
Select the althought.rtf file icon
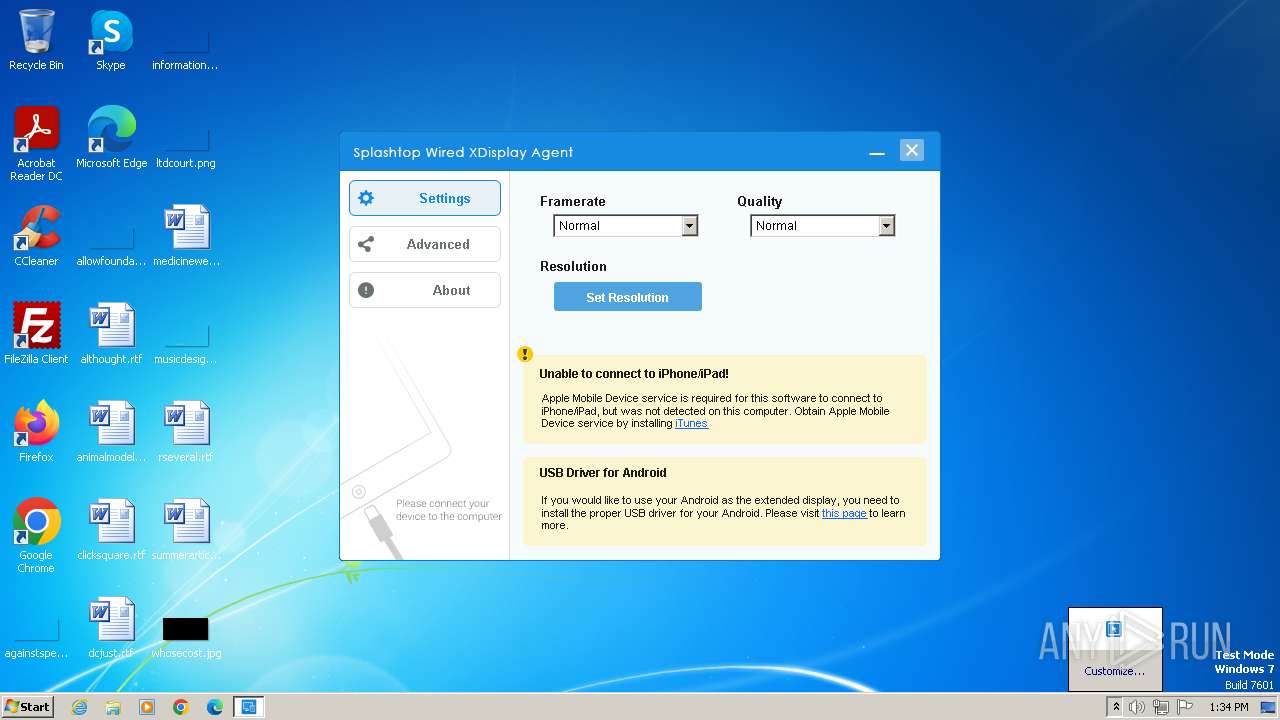tap(111, 334)
